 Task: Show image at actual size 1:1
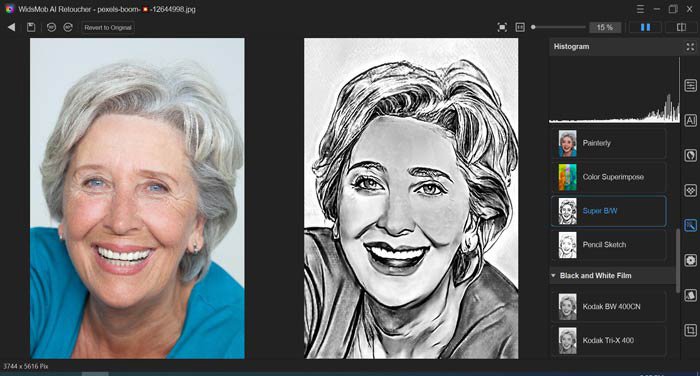(x=520, y=27)
